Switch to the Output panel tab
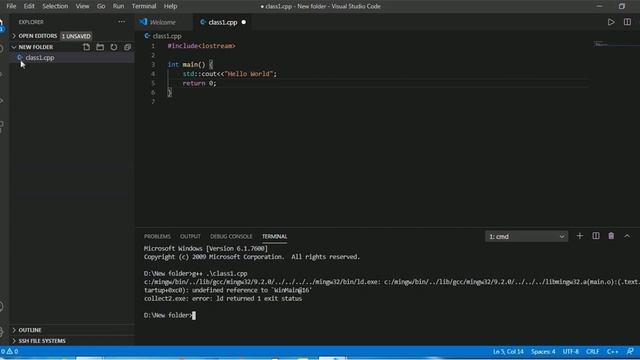 (x=190, y=236)
